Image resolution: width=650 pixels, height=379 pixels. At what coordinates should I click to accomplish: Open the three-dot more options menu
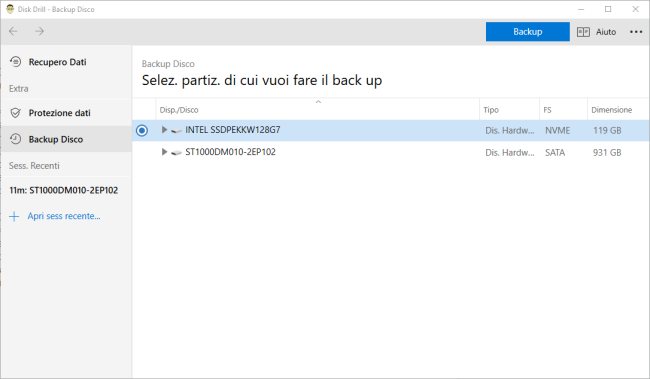tap(636, 32)
